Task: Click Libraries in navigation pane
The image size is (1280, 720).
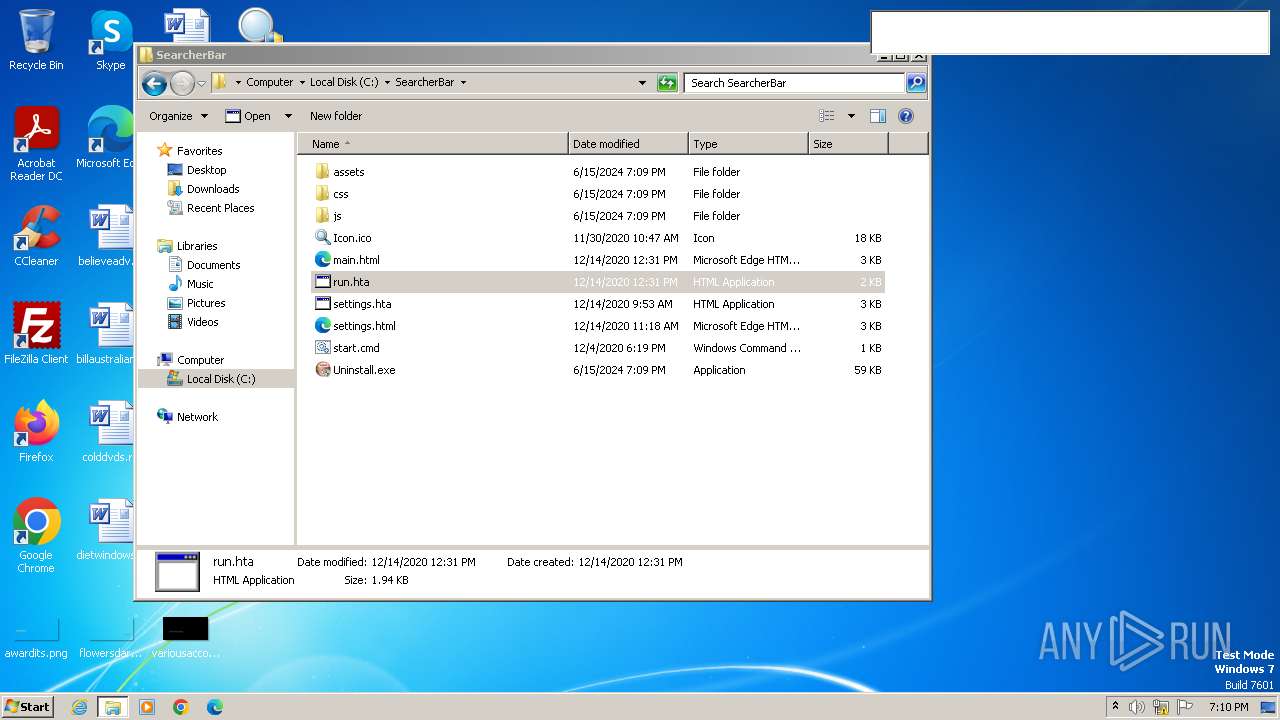Action: pos(197,246)
